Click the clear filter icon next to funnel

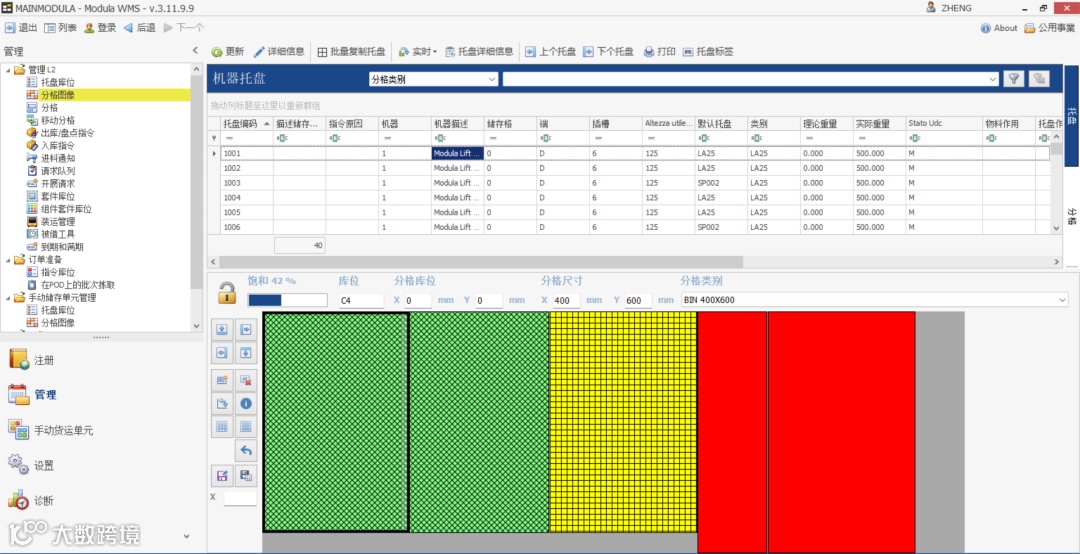pyautogui.click(x=1039, y=79)
